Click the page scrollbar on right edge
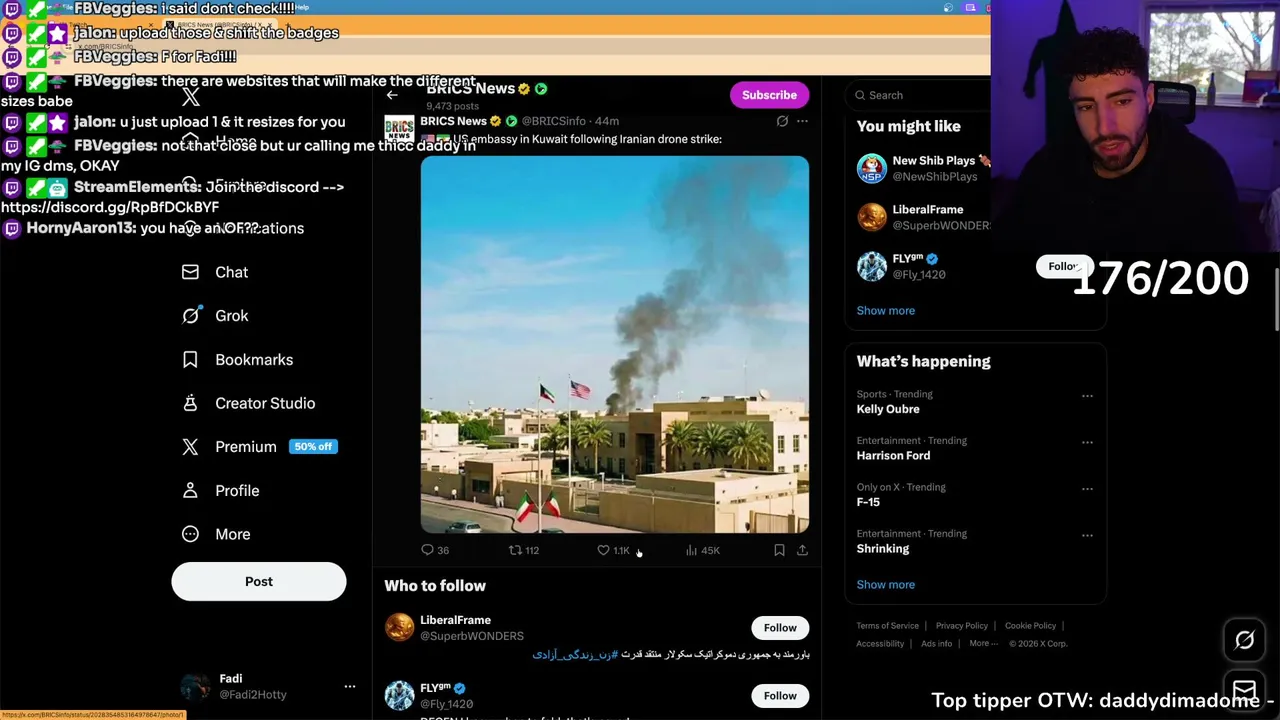1280x720 pixels. tap(1276, 298)
